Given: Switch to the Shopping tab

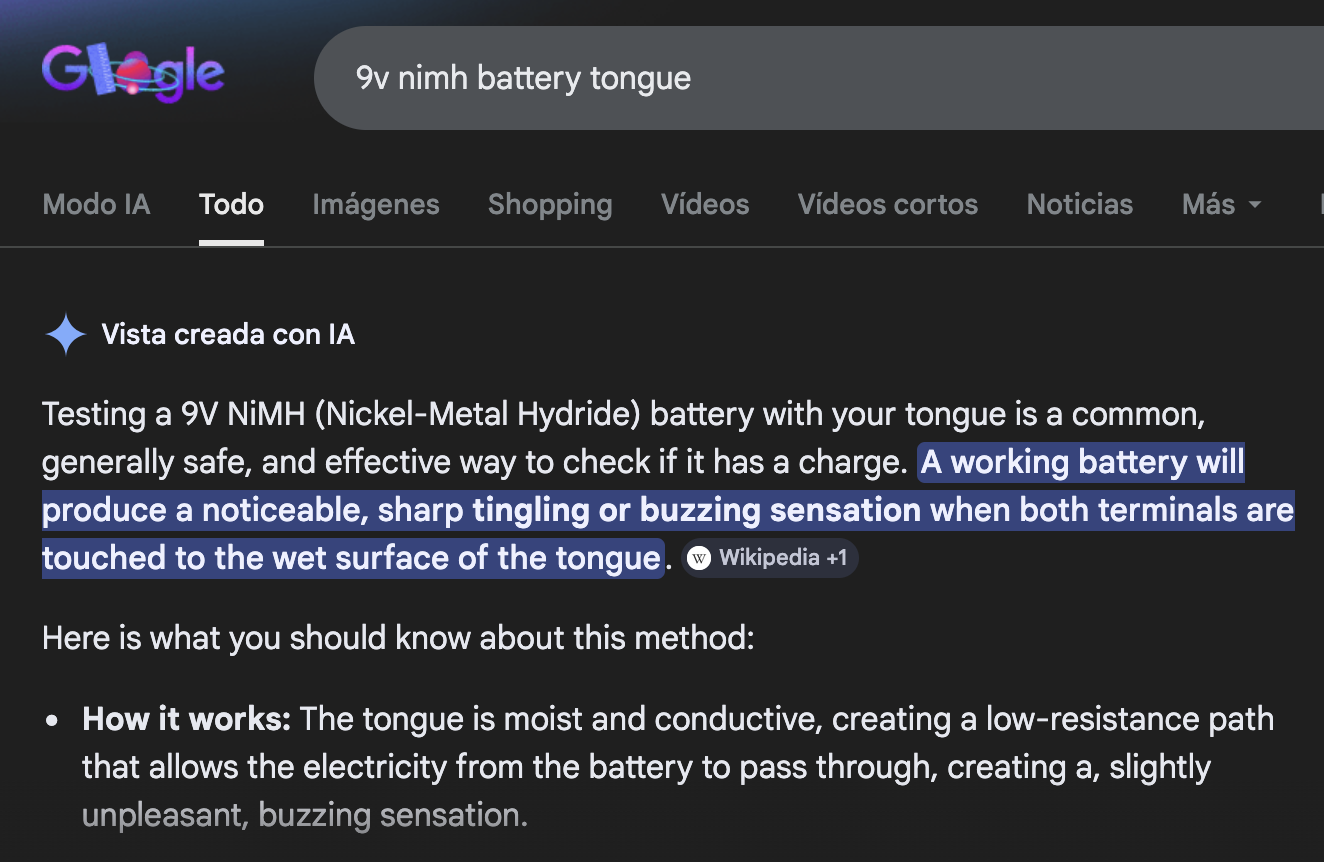Looking at the screenshot, I should tap(550, 204).
